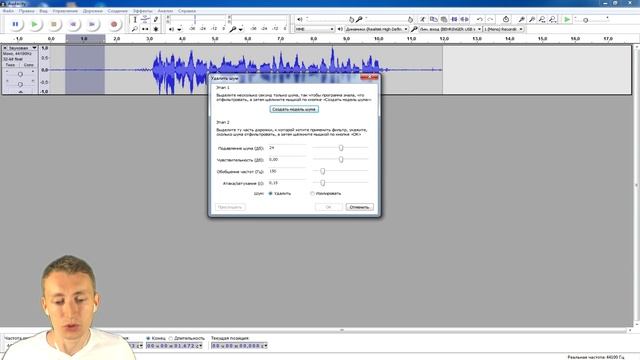Skip to the end of the project
This screenshot has height=360, width=640.
click(x=92, y=24)
